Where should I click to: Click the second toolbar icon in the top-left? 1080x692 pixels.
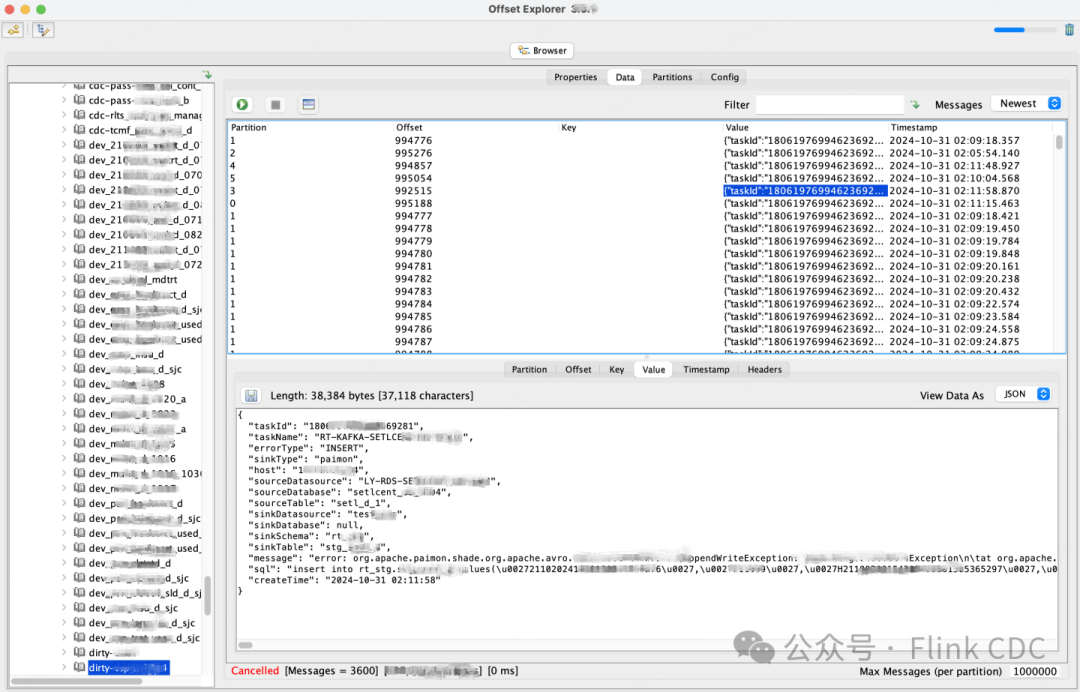click(43, 30)
